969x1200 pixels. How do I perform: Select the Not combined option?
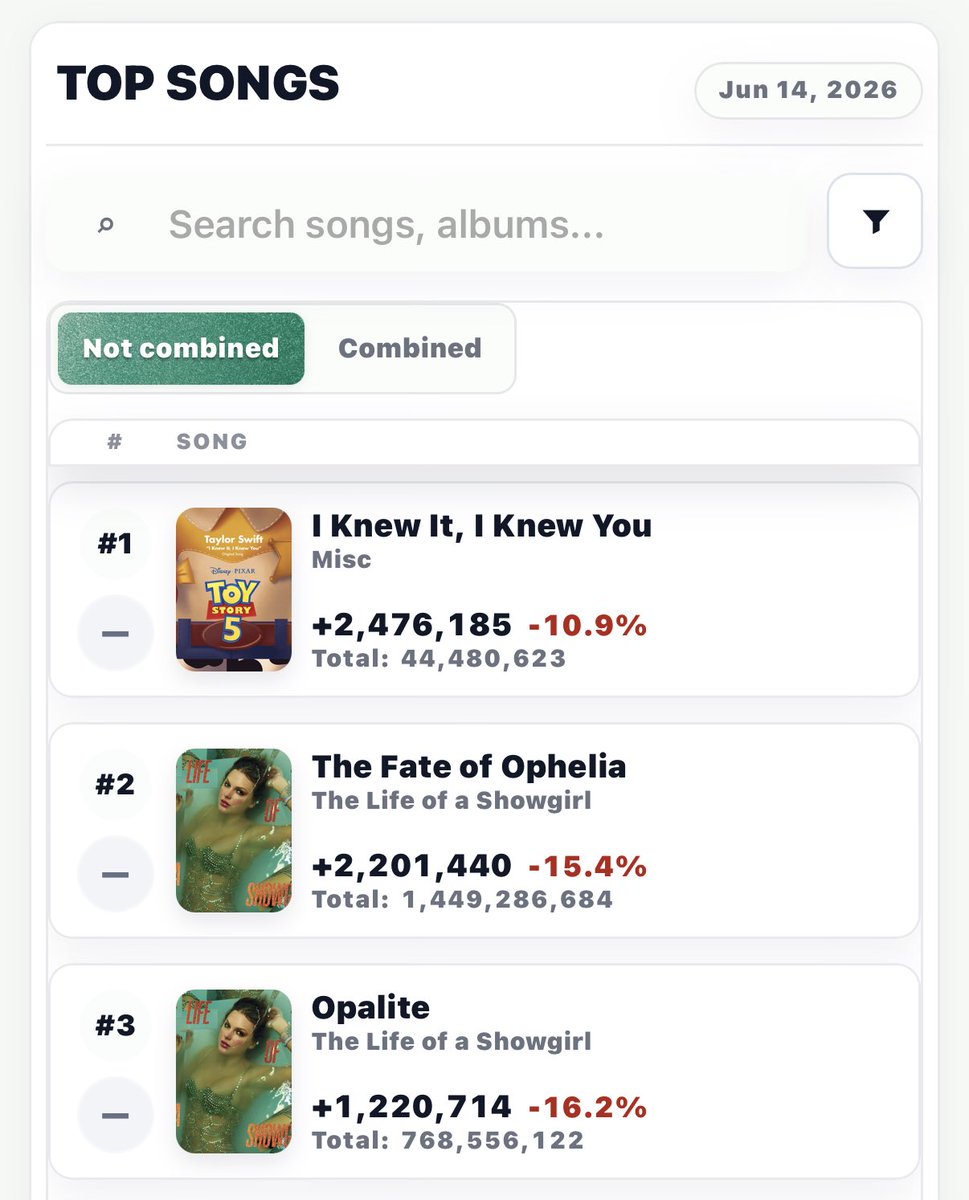tap(181, 348)
